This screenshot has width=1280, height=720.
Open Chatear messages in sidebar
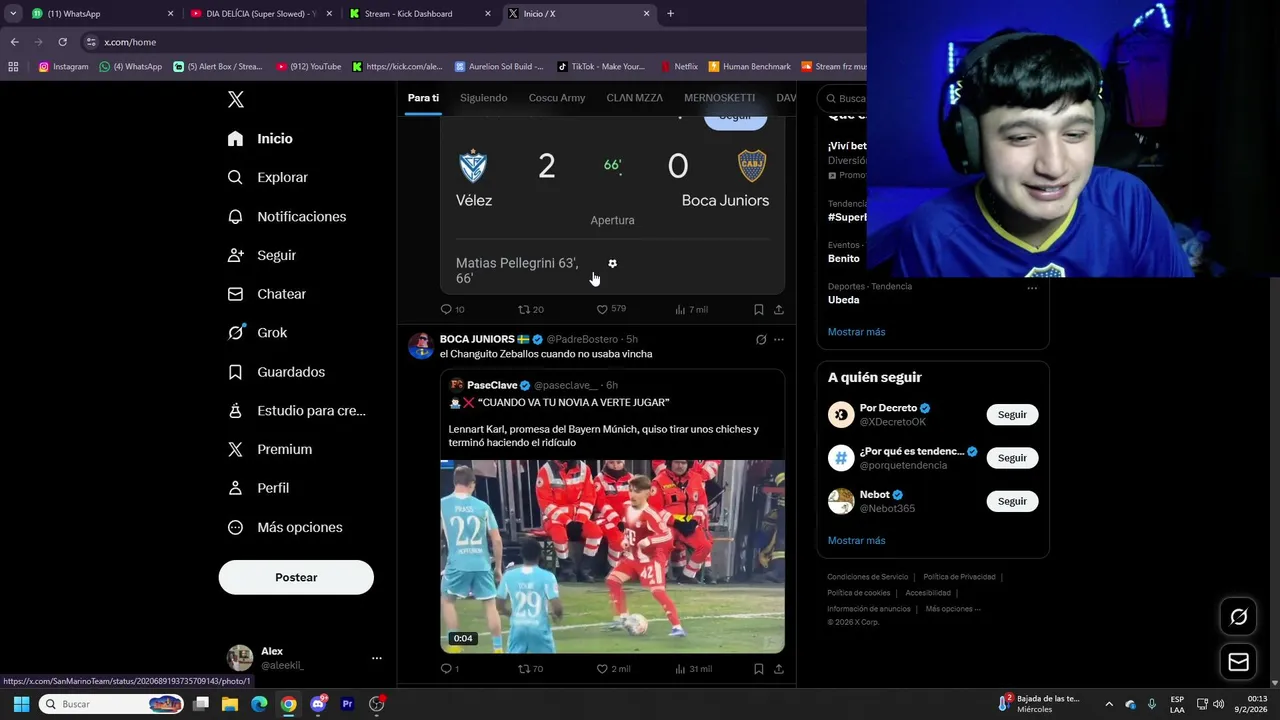267,294
